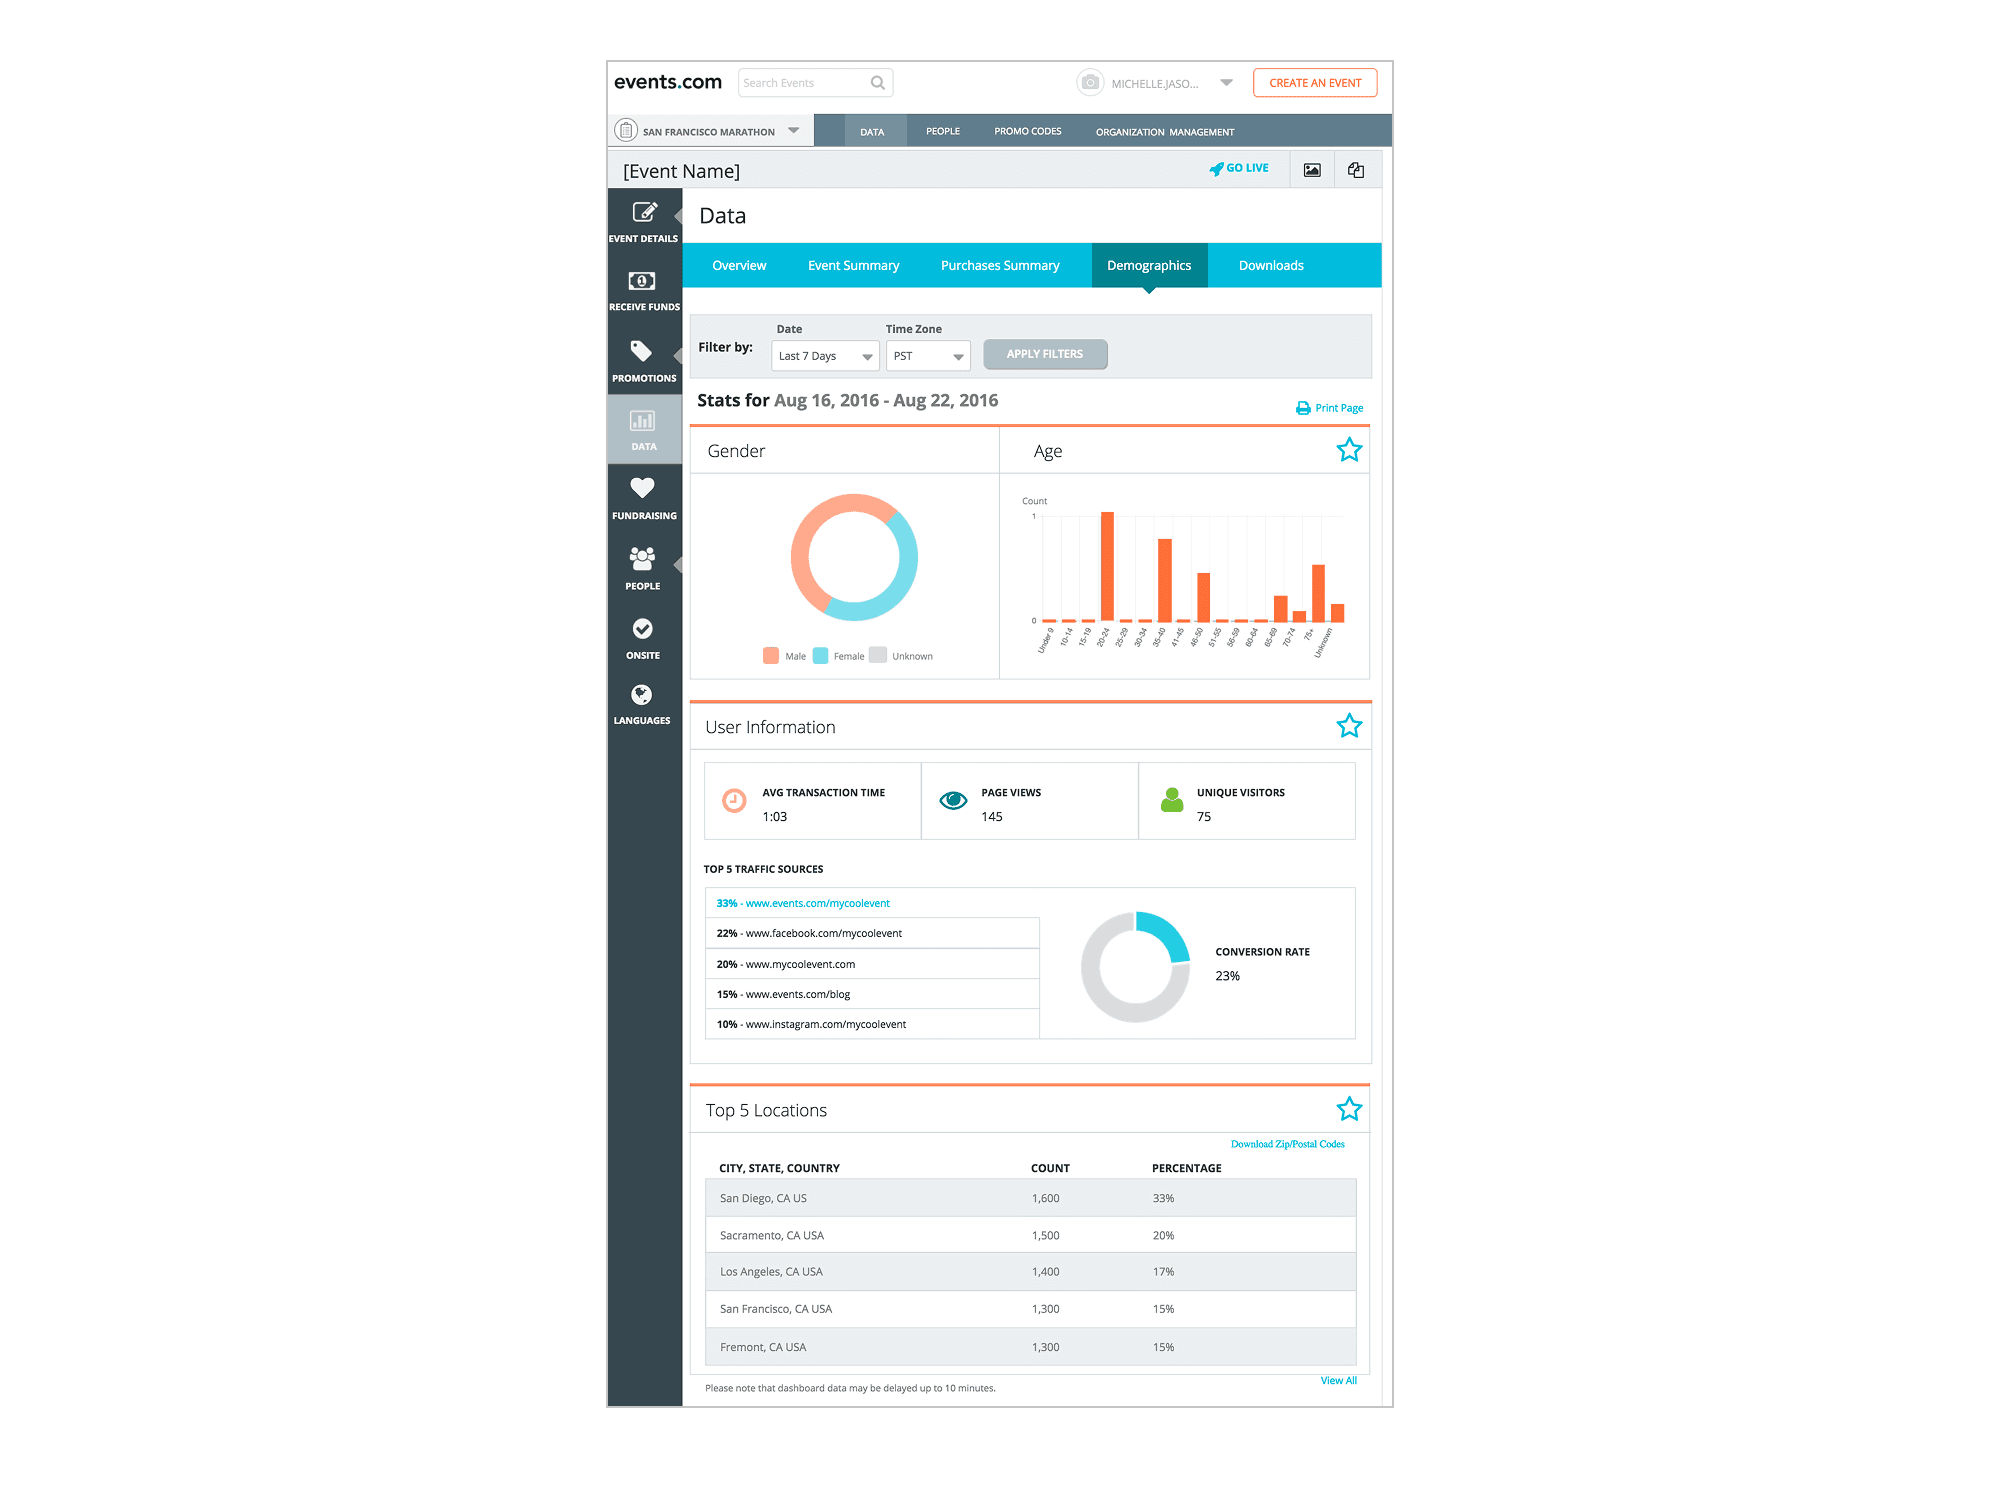
Task: Open the Last 7 Days date dropdown
Action: 825,356
